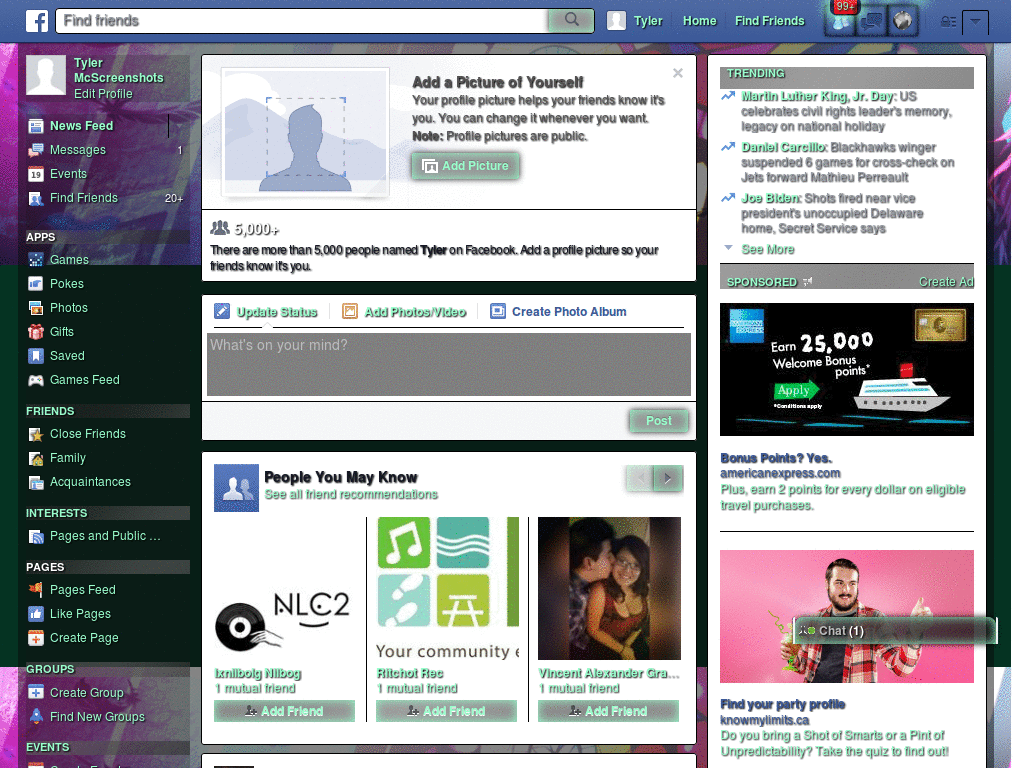Click Tyler's sidebar profile picture

click(x=46, y=75)
